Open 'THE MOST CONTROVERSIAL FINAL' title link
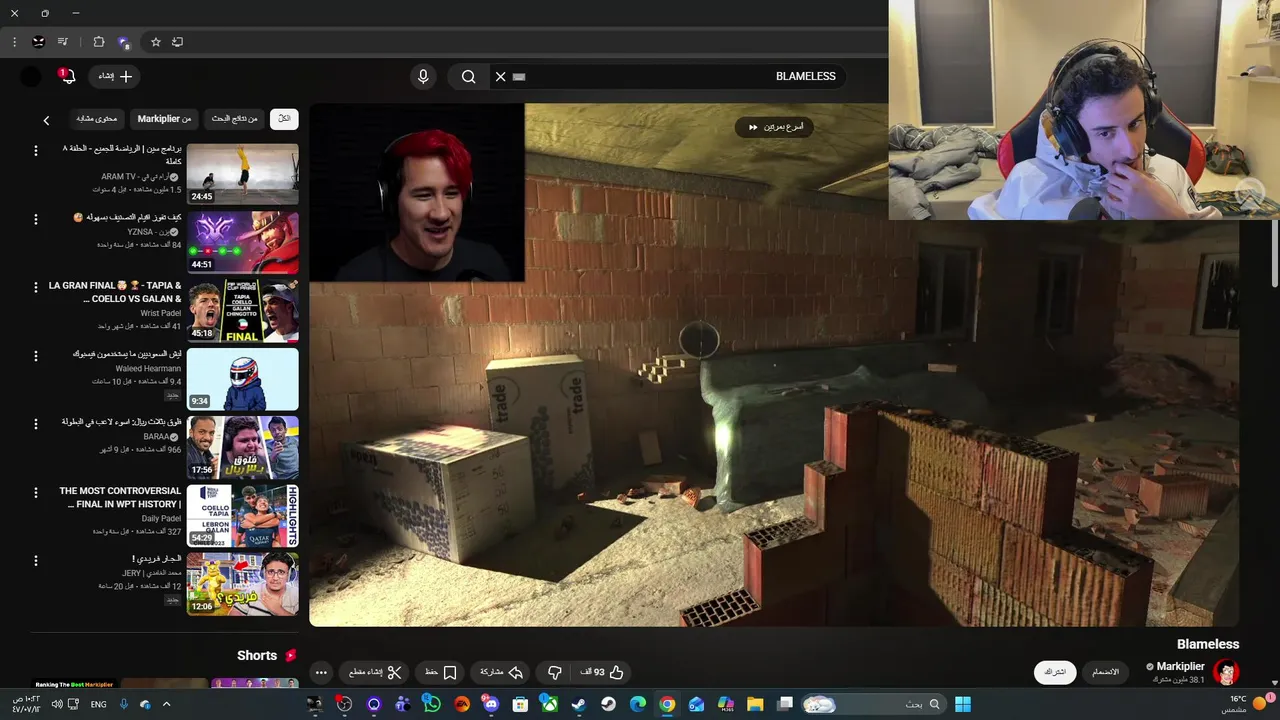 point(120,498)
